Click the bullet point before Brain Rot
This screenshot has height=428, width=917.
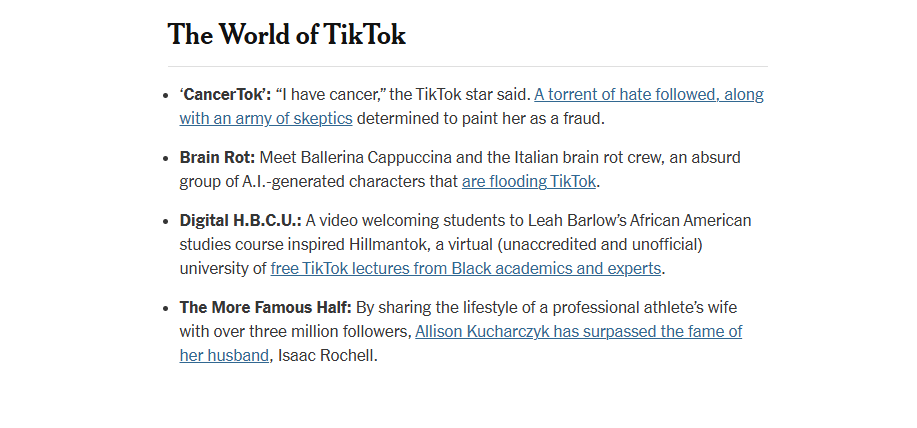pyautogui.click(x=166, y=159)
